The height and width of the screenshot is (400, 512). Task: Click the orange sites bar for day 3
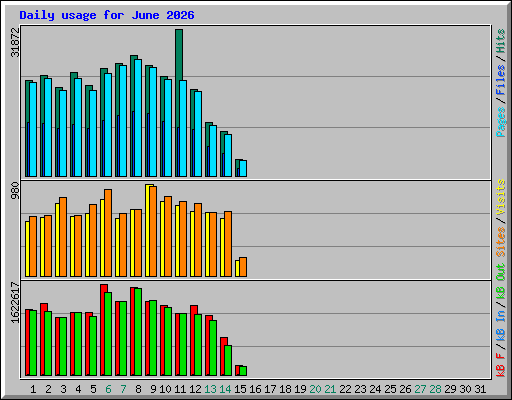coord(63,237)
